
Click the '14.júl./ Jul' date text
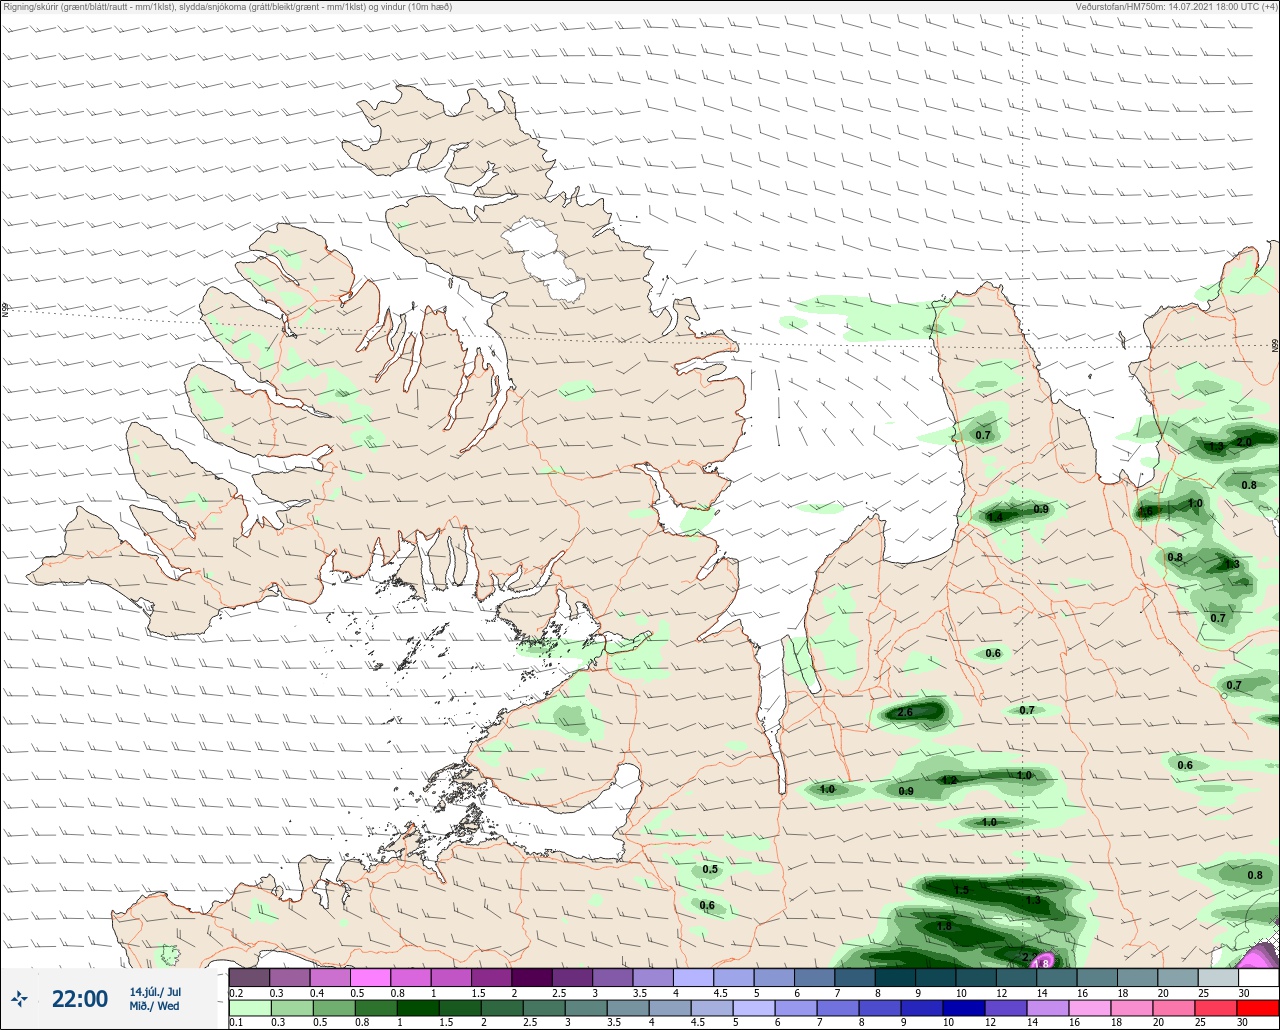click(155, 992)
